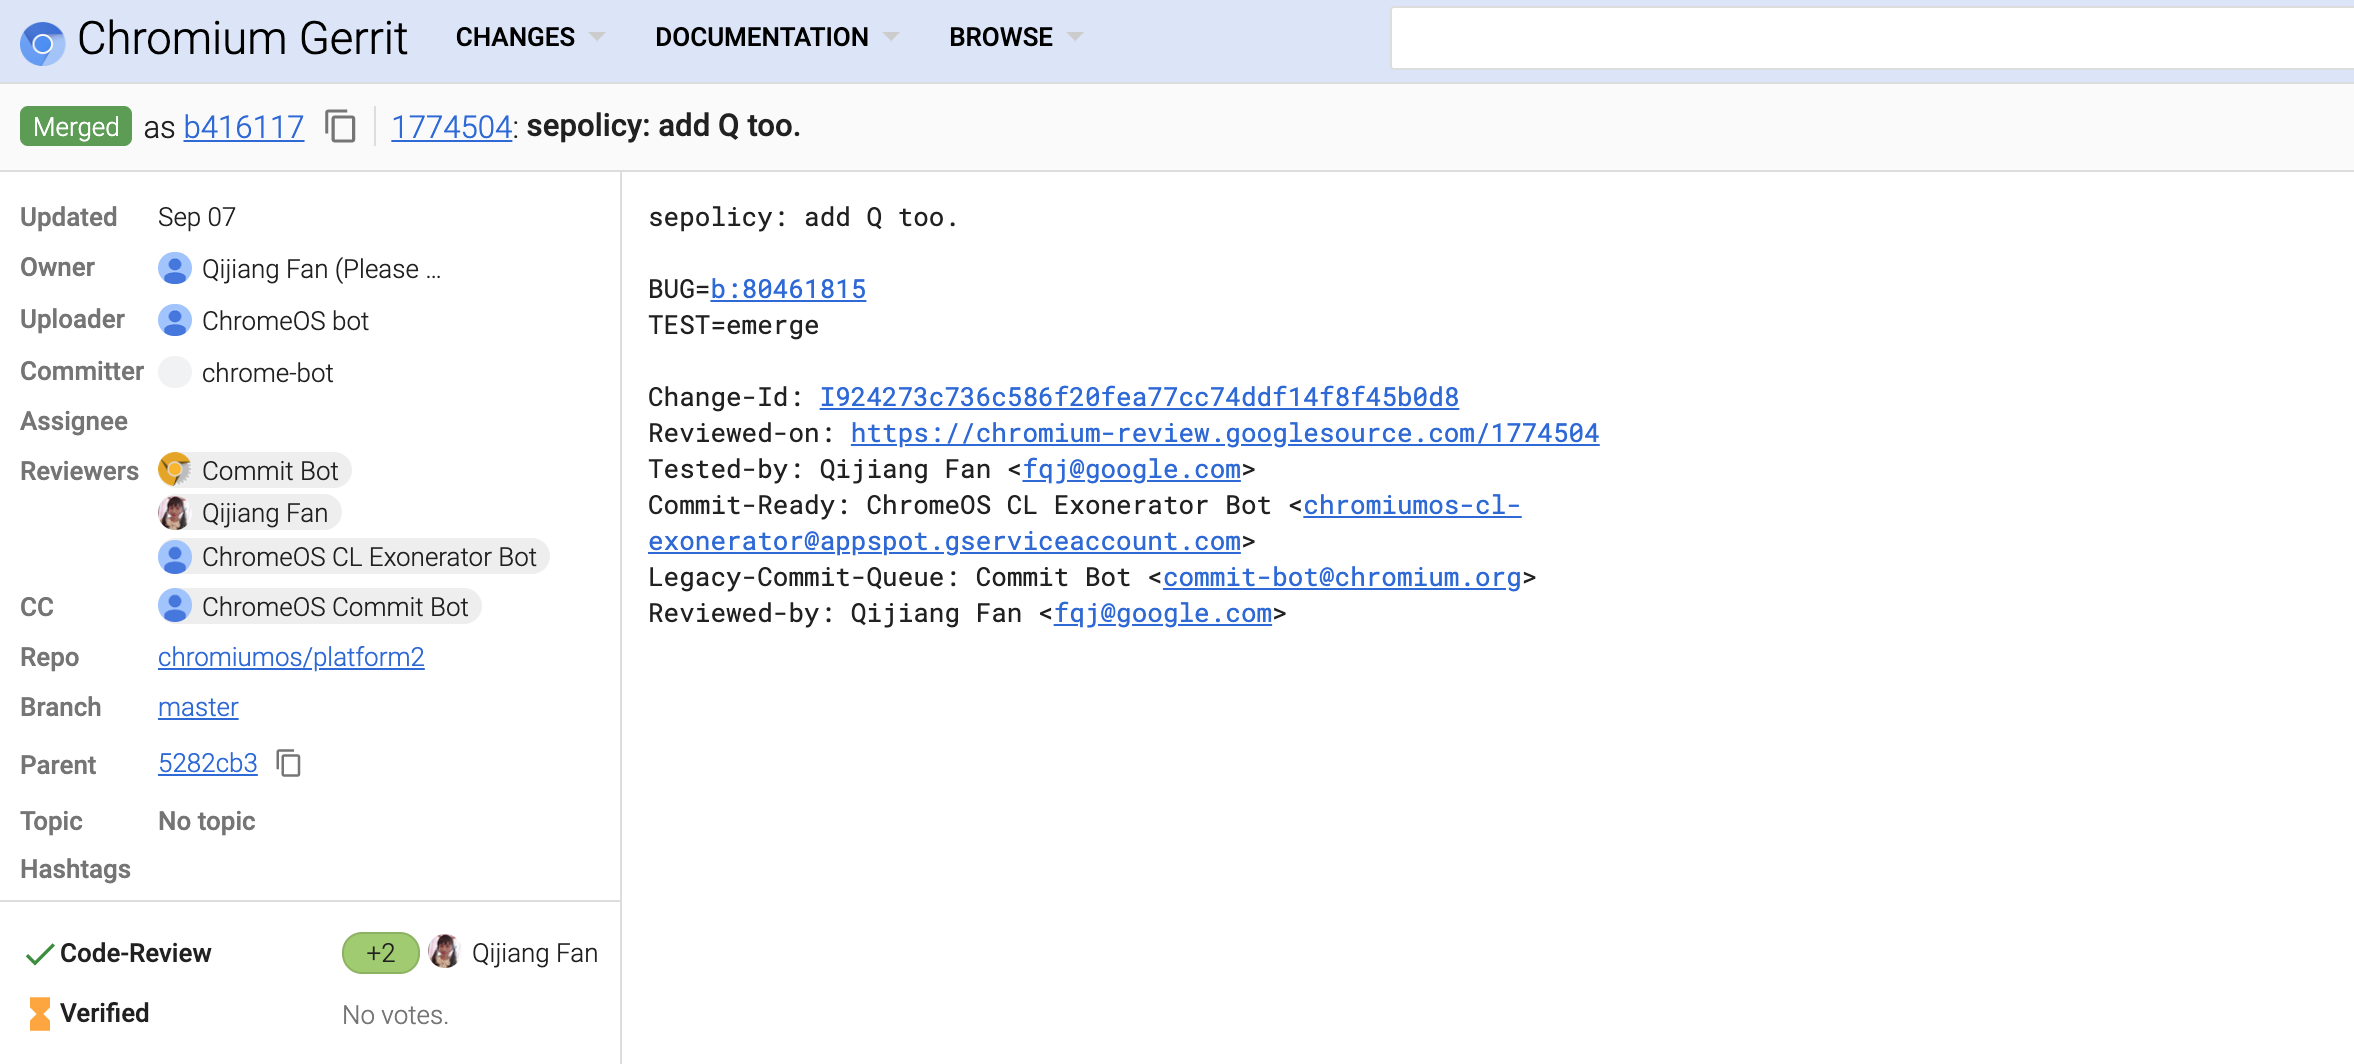This screenshot has width=2354, height=1064.
Task: Click ChromeOS CL Exonerator Bot chip
Action: click(354, 556)
